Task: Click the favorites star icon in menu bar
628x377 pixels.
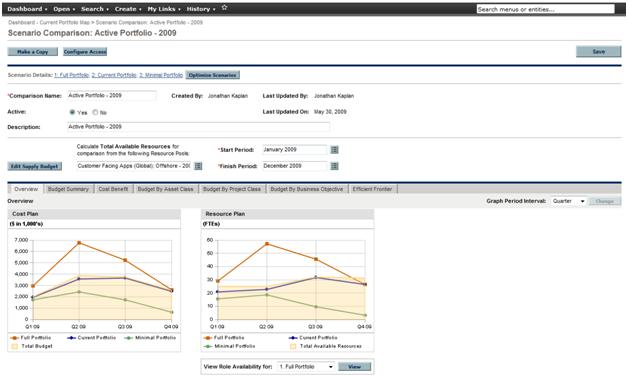Action: [x=224, y=8]
